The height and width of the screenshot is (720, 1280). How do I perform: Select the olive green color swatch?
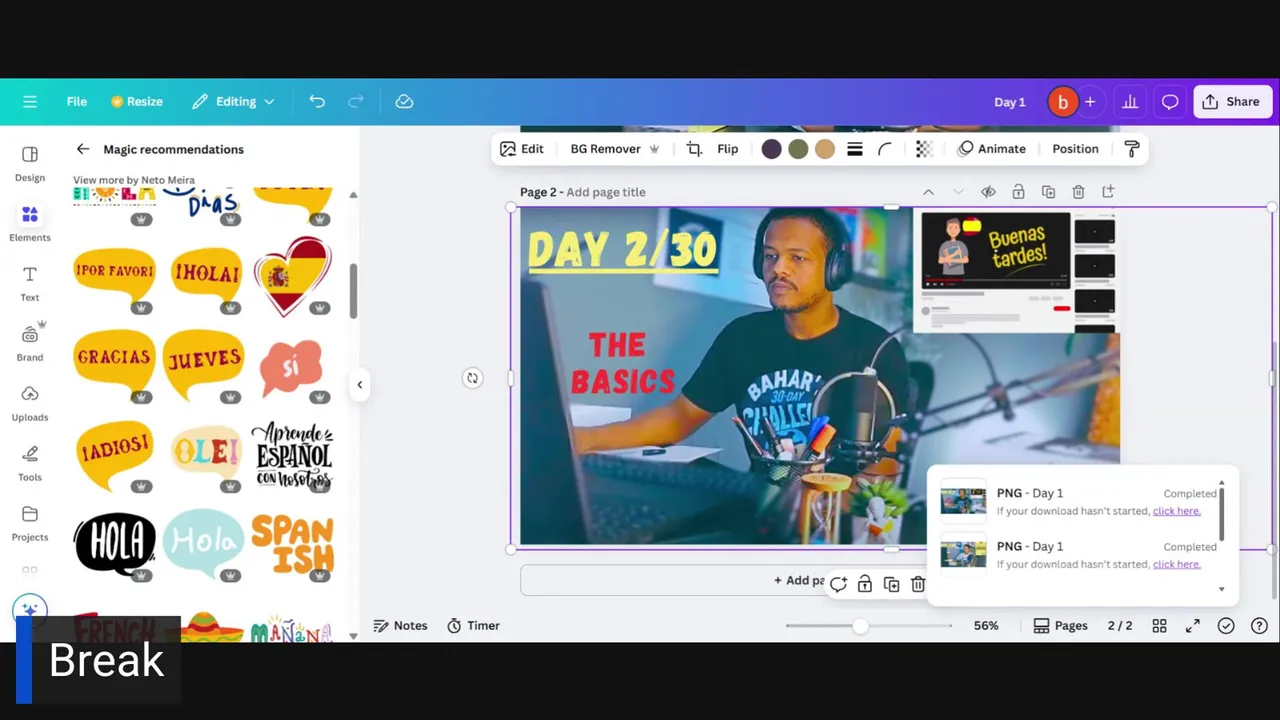click(x=798, y=149)
